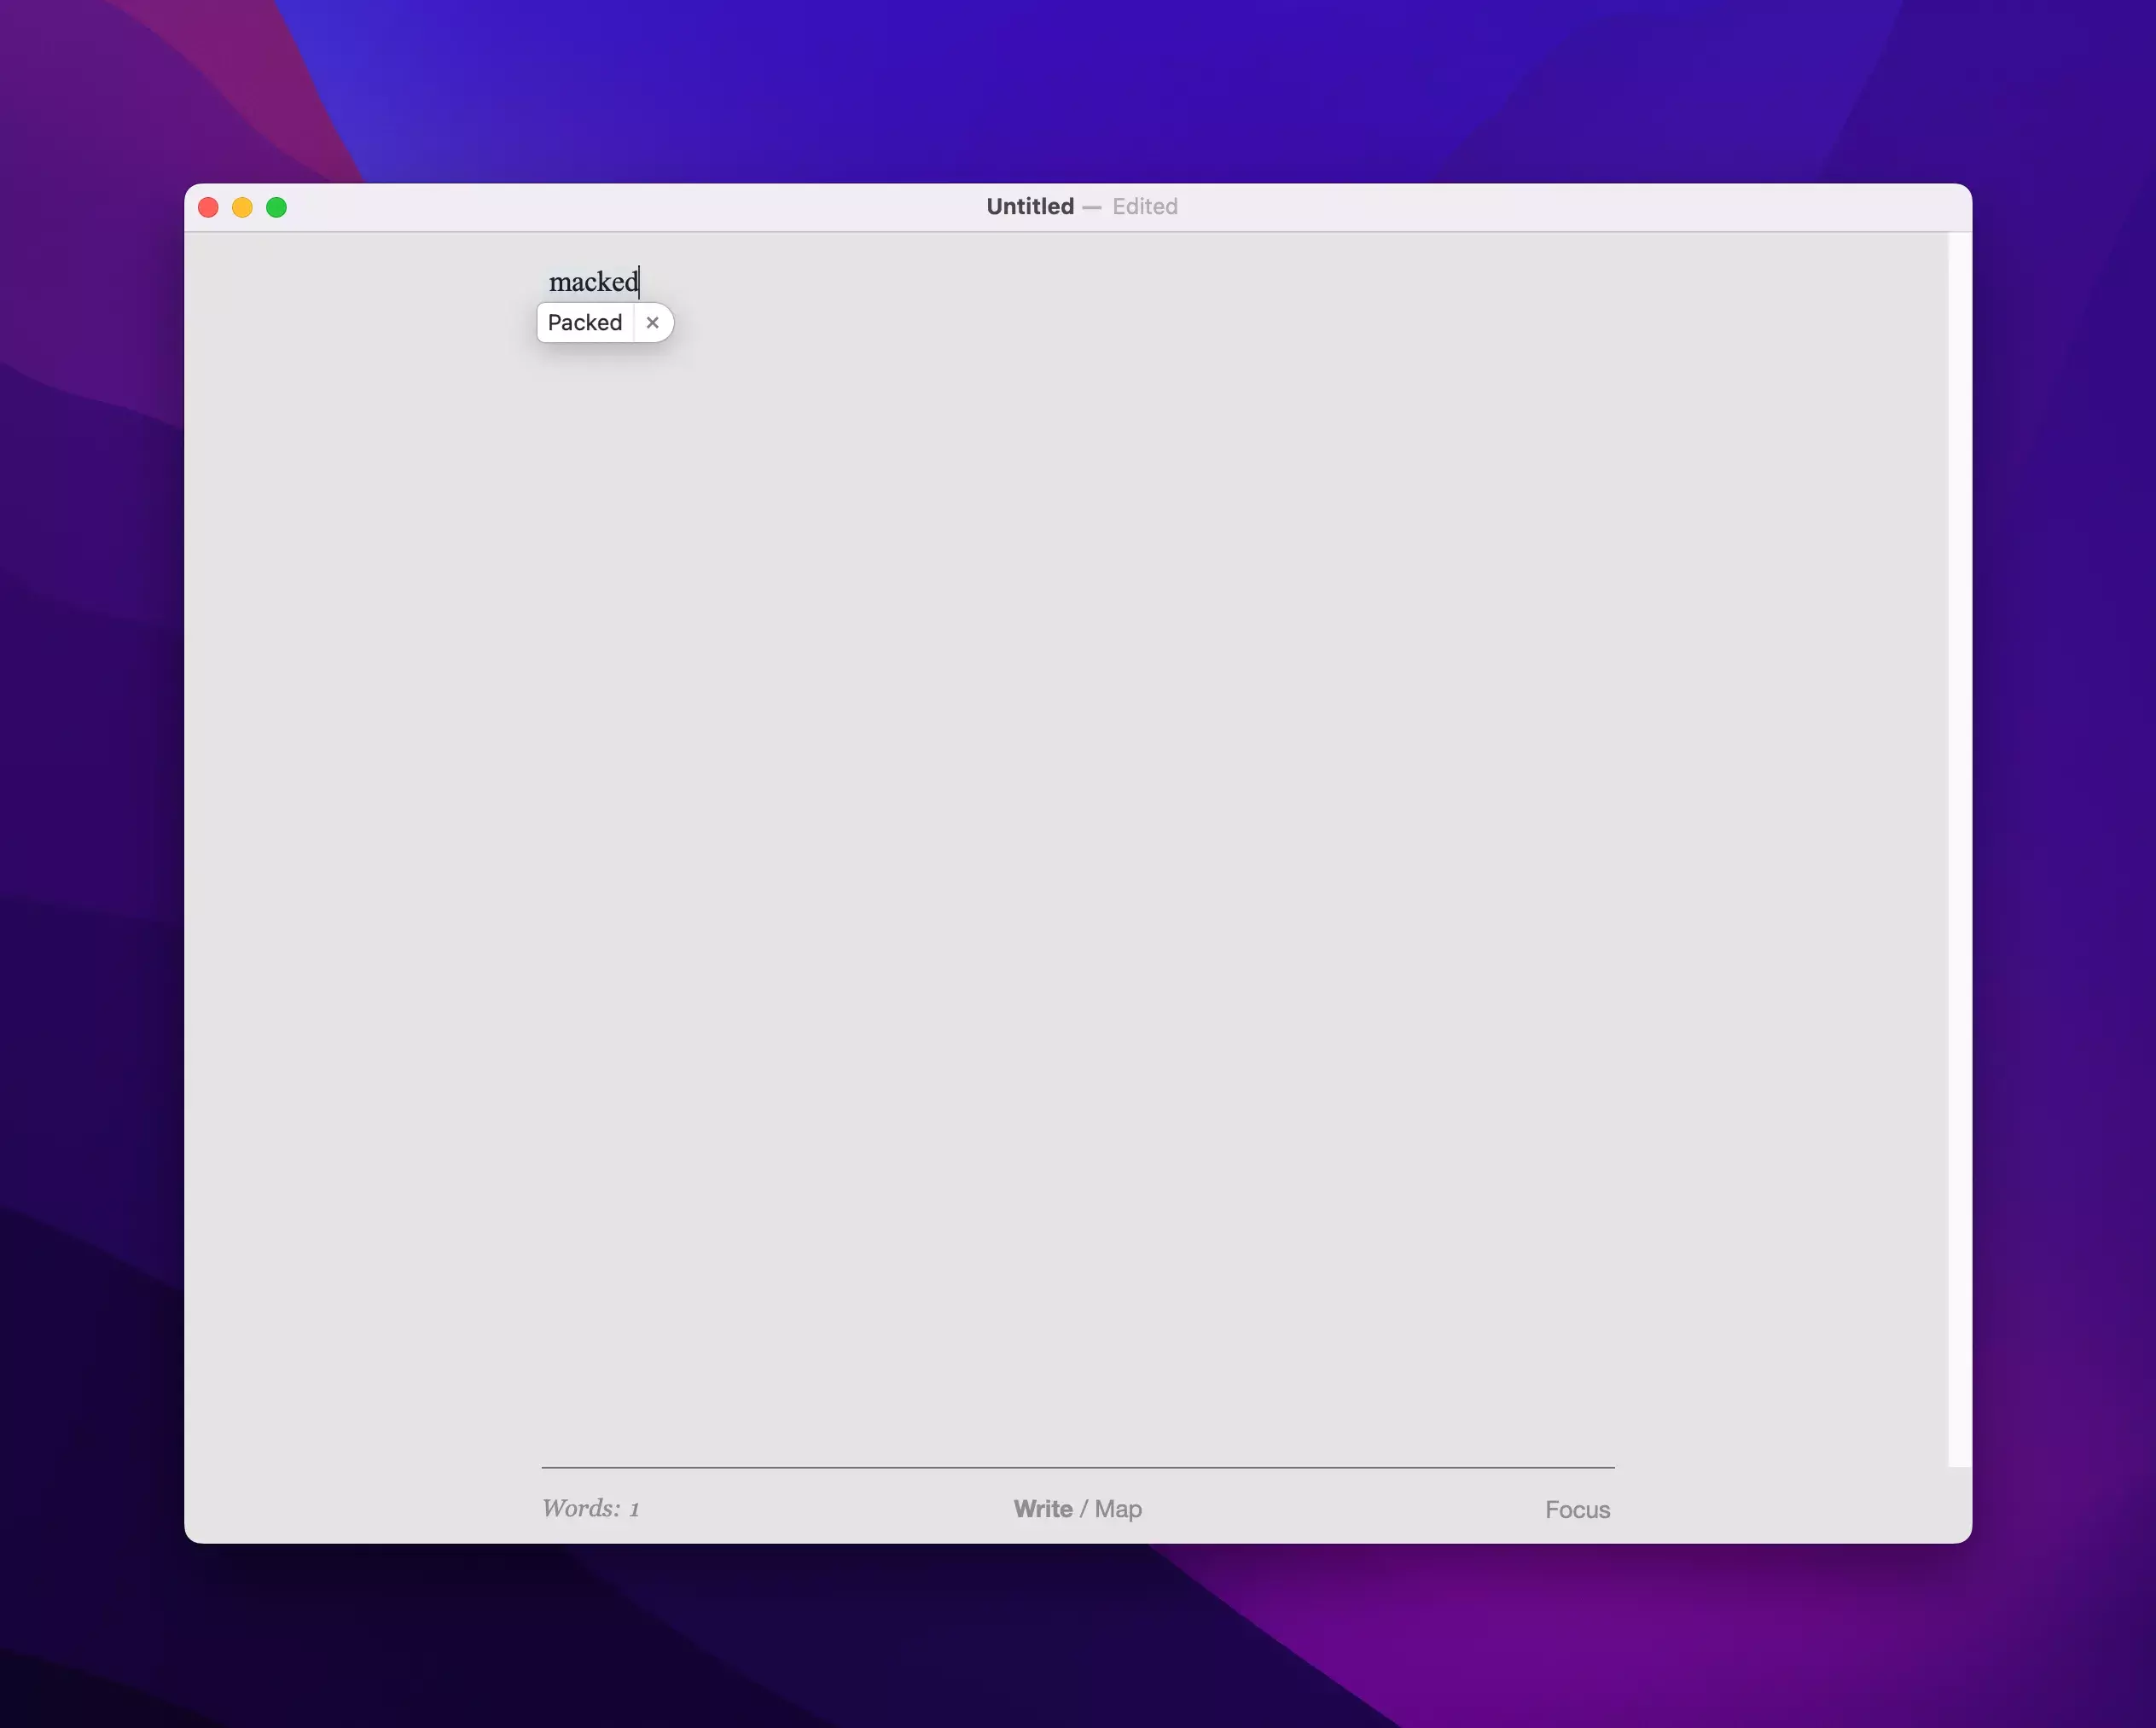This screenshot has height=1728, width=2156.
Task: Open the Edited status menu
Action: click(x=1144, y=206)
